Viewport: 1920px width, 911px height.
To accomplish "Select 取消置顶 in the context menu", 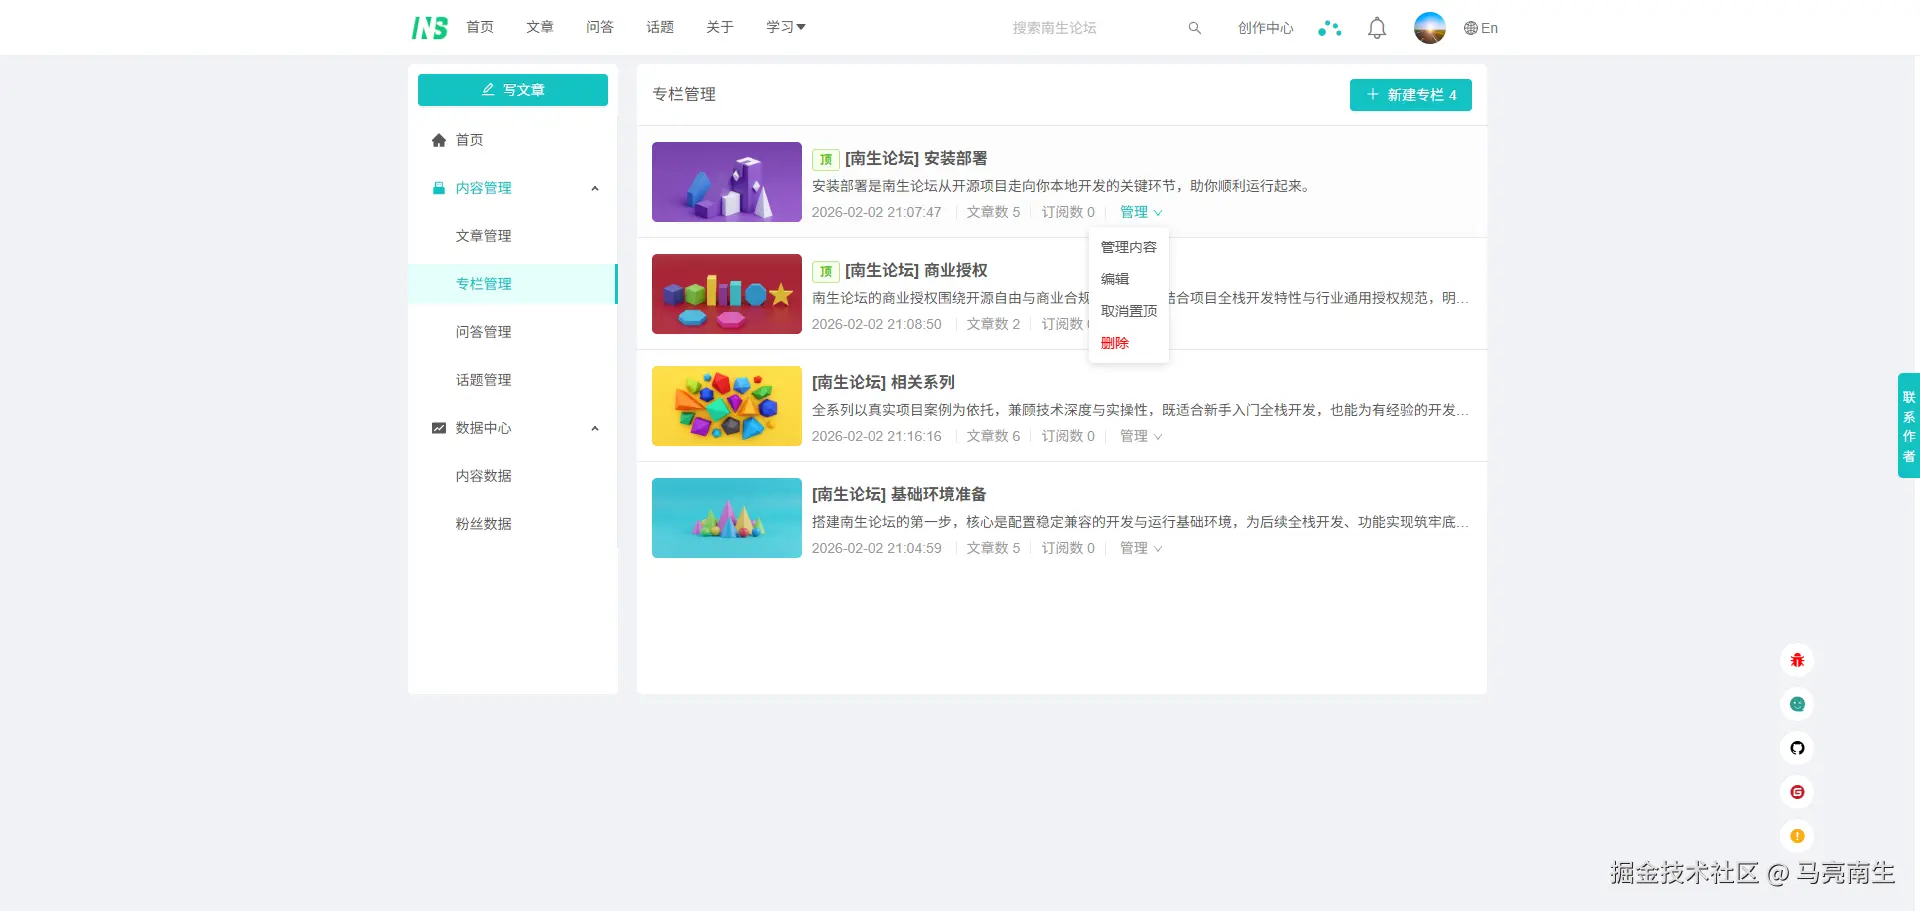I will (x=1128, y=311).
